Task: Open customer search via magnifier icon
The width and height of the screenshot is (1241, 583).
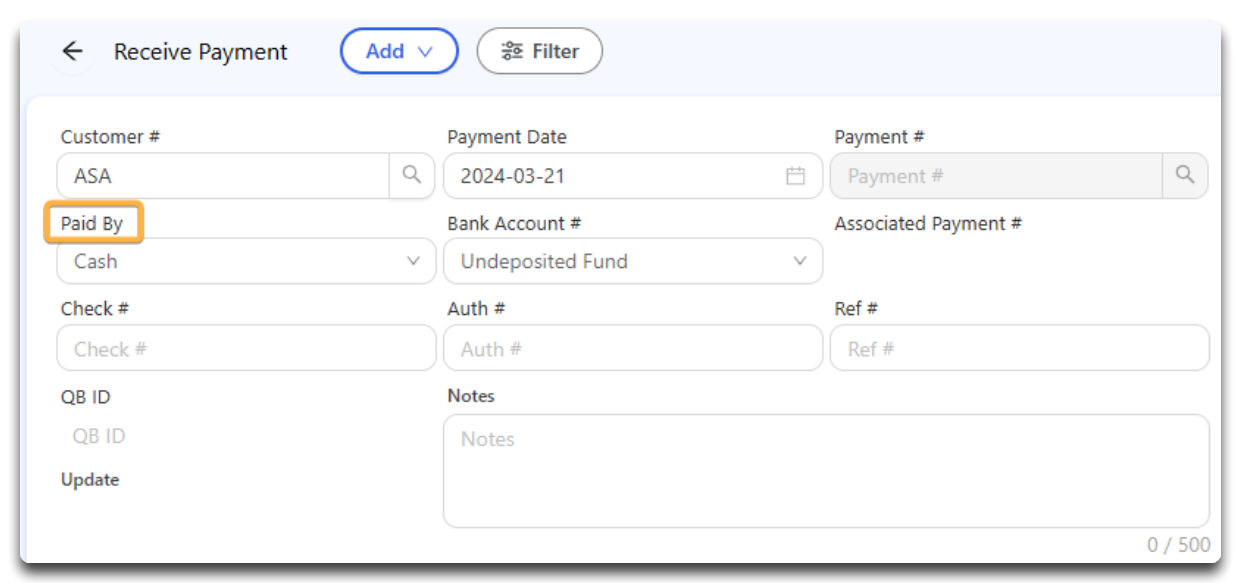Action: pos(412,175)
